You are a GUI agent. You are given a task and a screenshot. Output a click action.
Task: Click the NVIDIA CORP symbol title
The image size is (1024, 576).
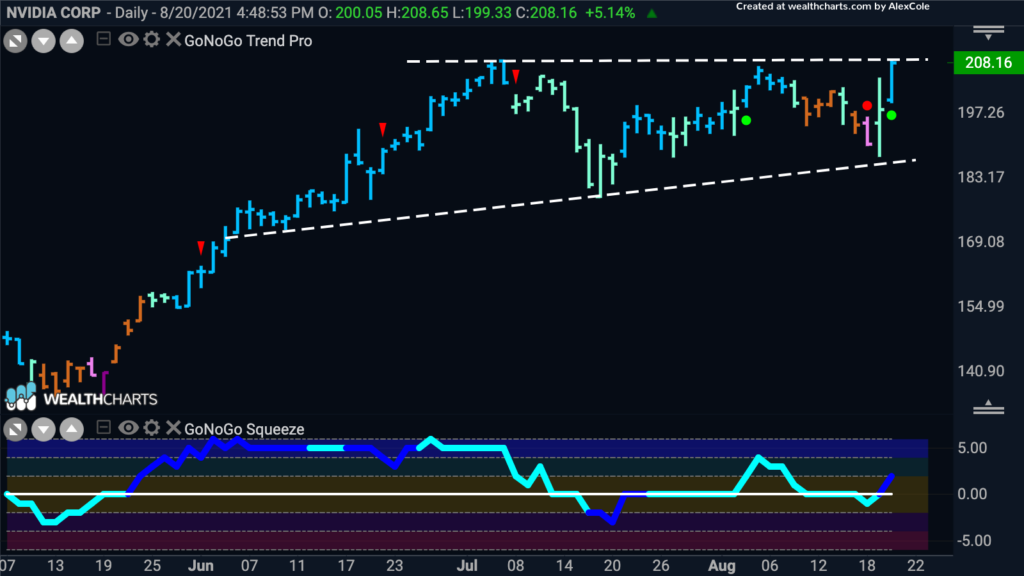[54, 13]
